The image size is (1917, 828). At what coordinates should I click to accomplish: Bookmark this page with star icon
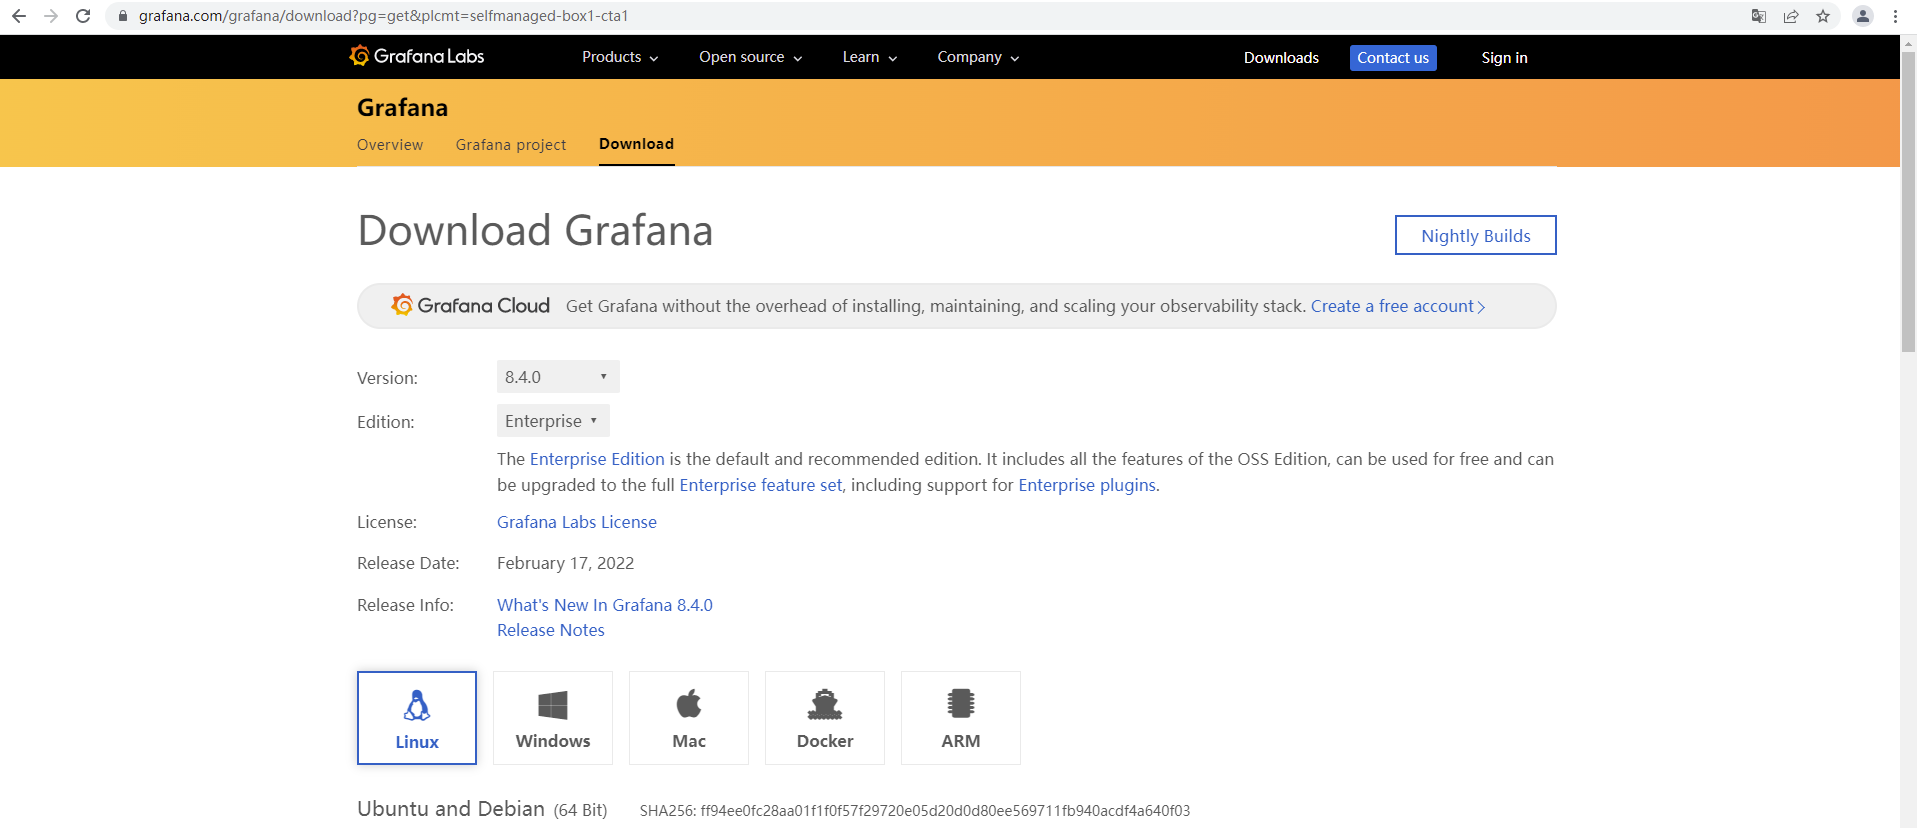click(x=1823, y=16)
